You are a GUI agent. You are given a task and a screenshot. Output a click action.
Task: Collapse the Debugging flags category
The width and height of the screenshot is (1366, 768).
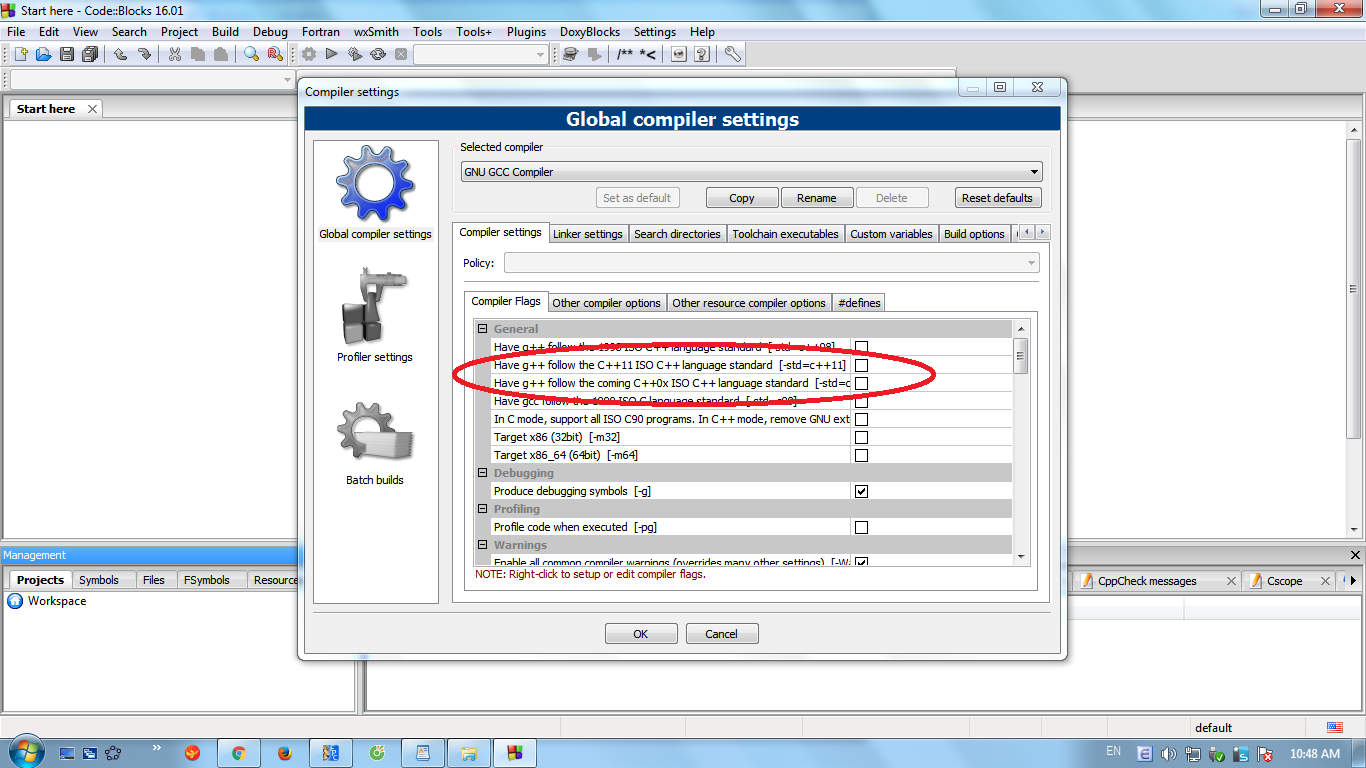(483, 473)
